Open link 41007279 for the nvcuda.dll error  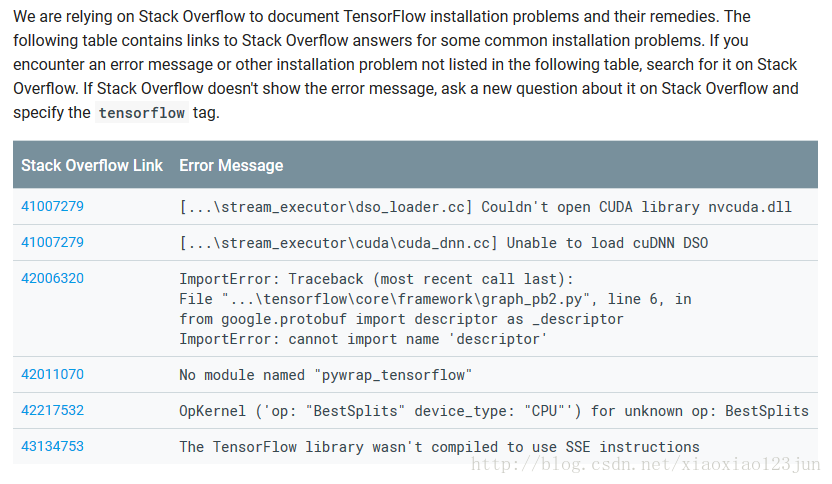pos(53,206)
